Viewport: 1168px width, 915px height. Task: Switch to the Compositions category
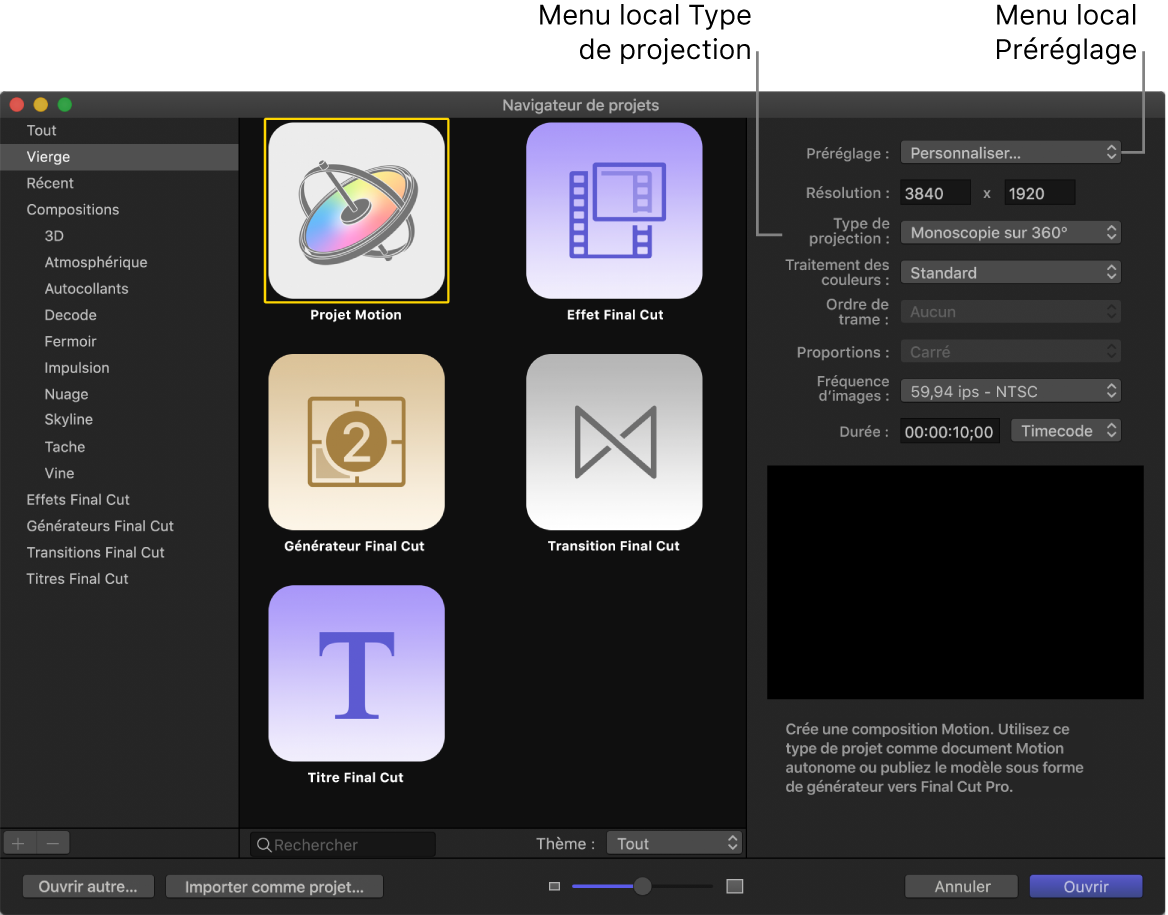[x=74, y=209]
